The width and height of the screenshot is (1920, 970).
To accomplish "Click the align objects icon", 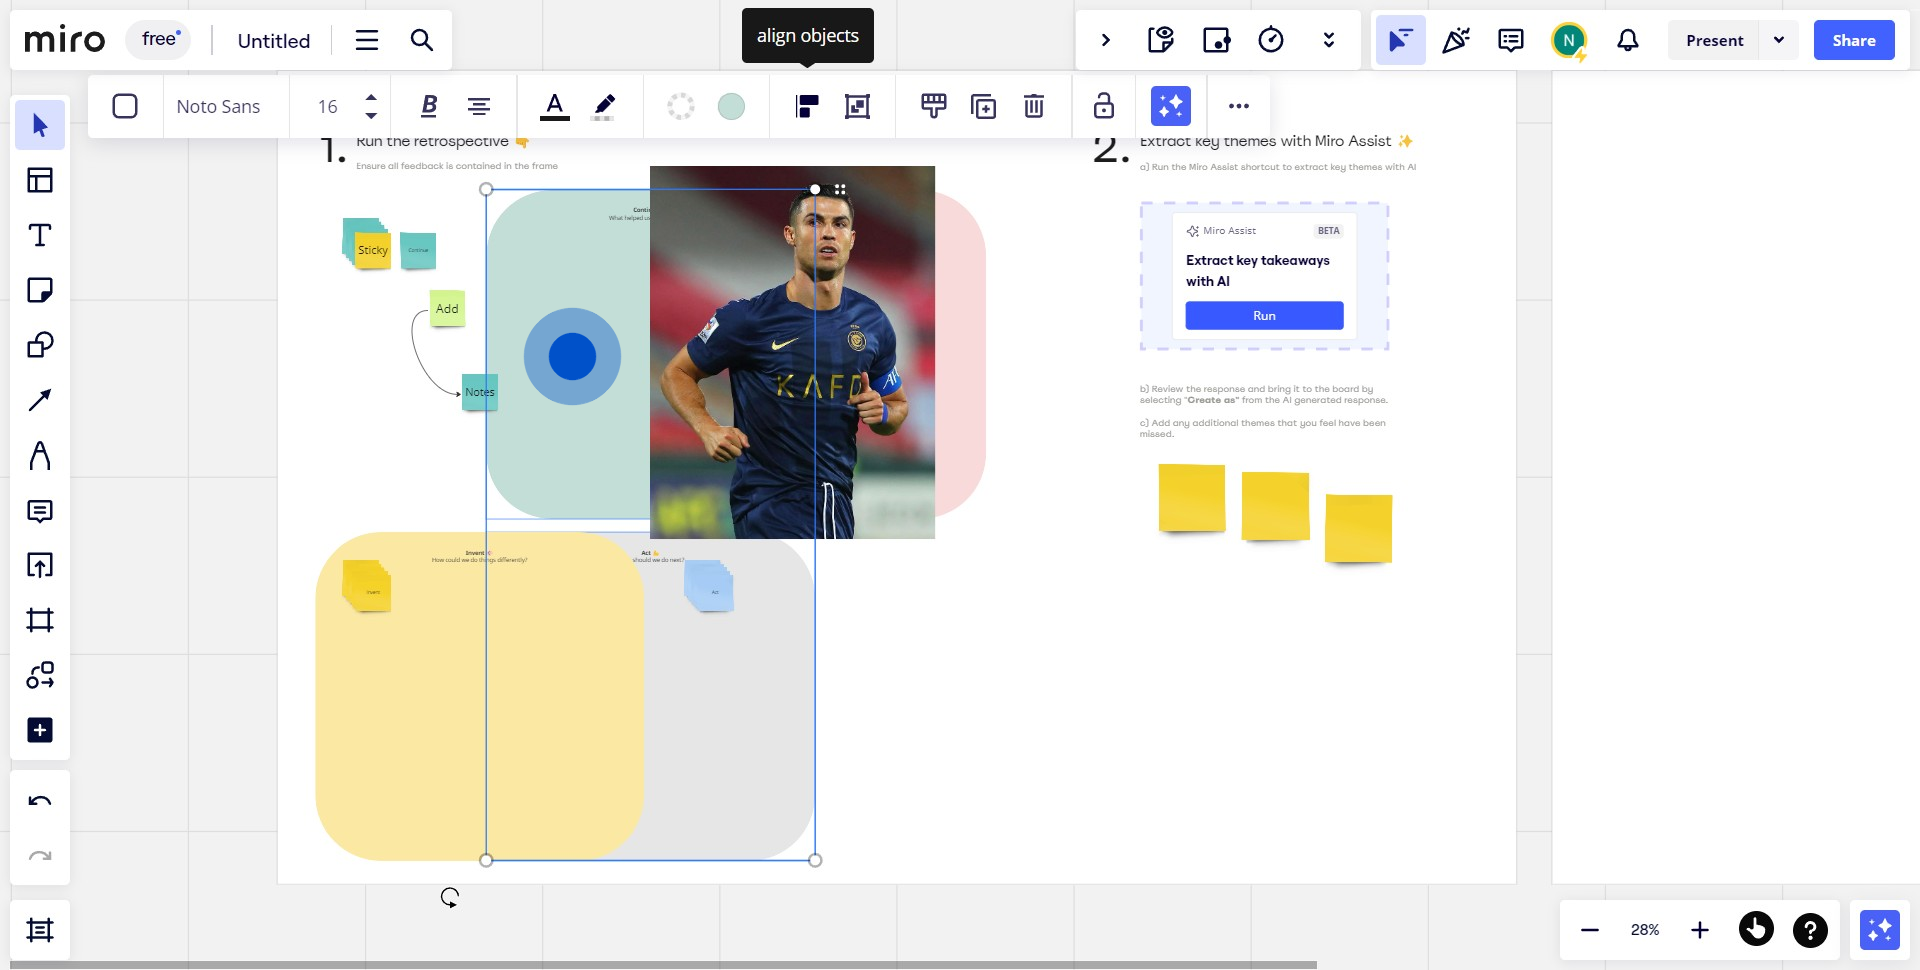I will pyautogui.click(x=807, y=106).
